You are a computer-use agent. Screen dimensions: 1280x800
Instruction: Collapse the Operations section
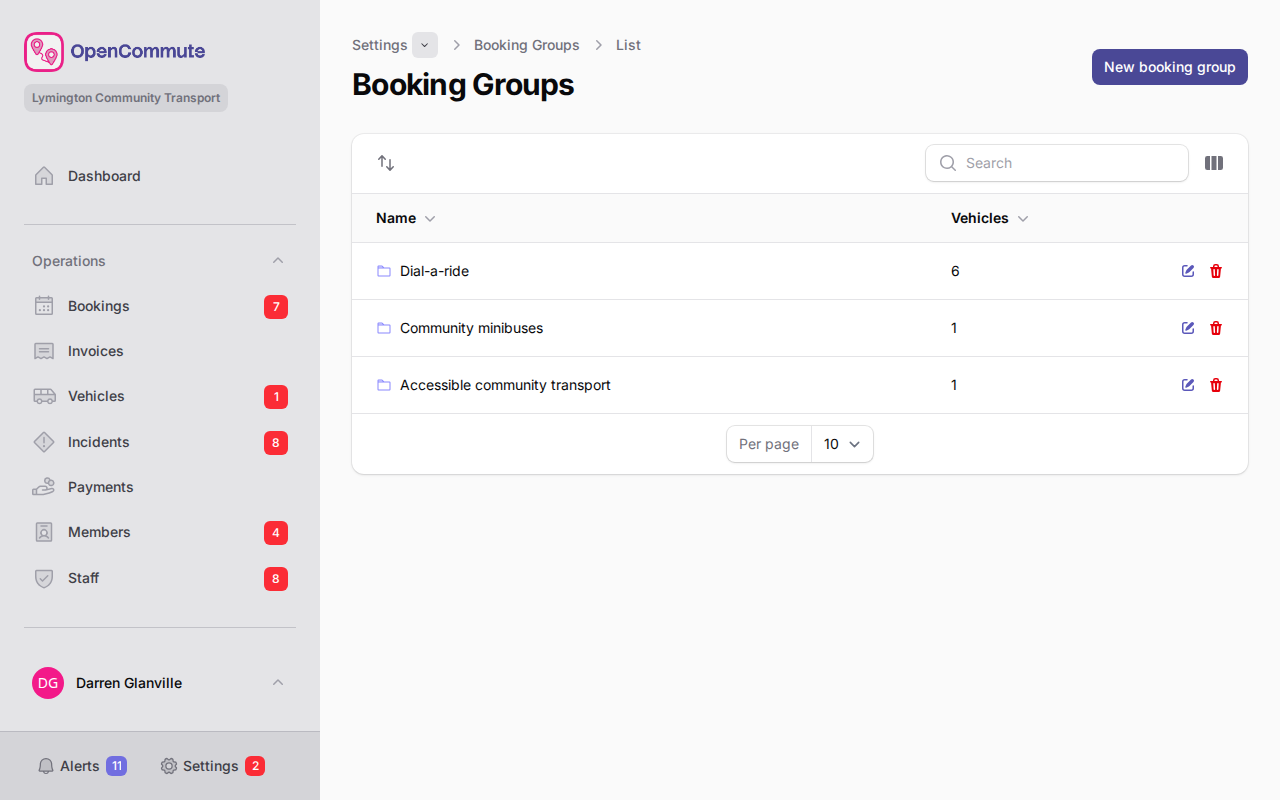[278, 261]
